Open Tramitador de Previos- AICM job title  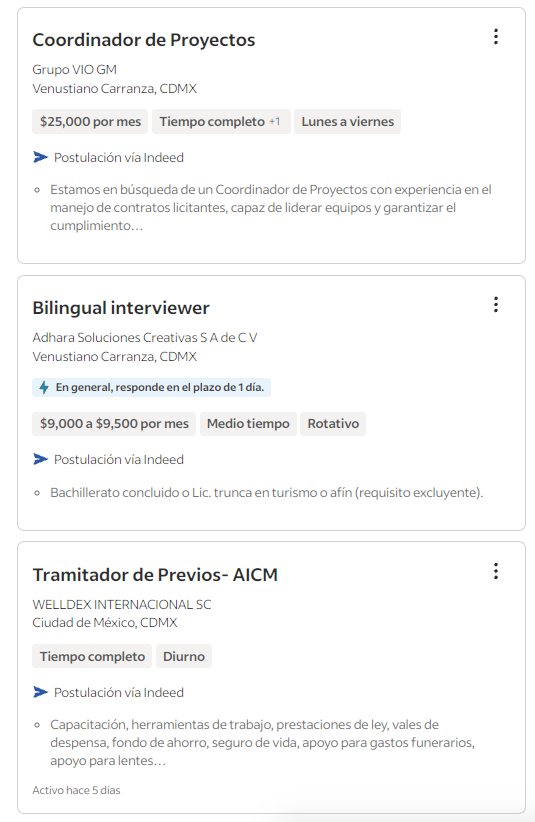click(155, 575)
